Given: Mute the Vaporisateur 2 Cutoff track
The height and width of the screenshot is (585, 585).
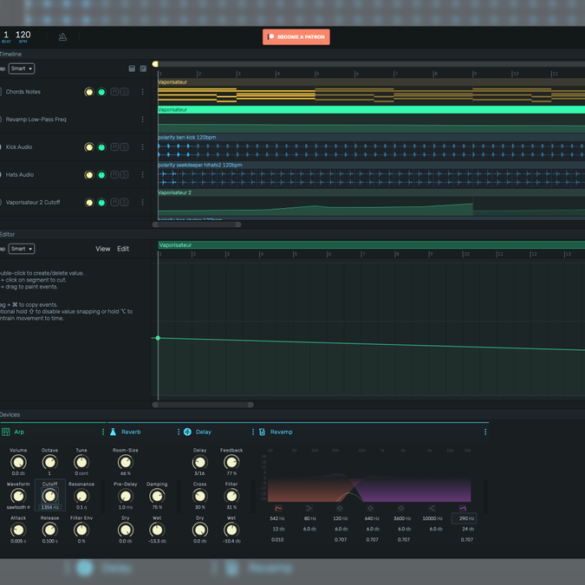Looking at the screenshot, I should coord(115,202).
